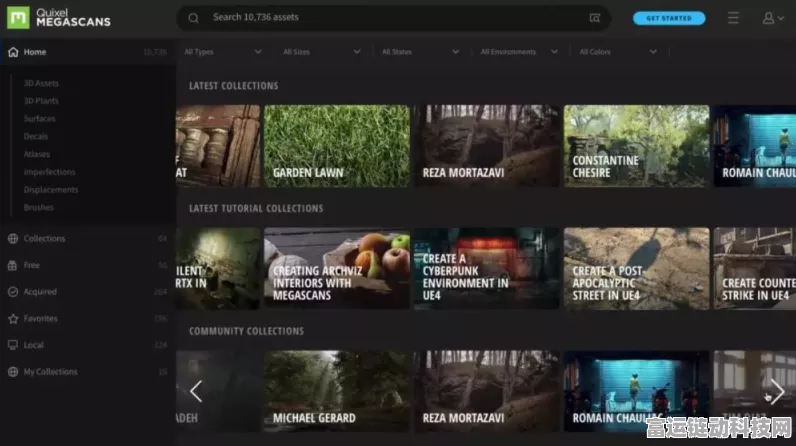Open the Garden Lawn collection
This screenshot has height=446, width=796.
pos(337,146)
